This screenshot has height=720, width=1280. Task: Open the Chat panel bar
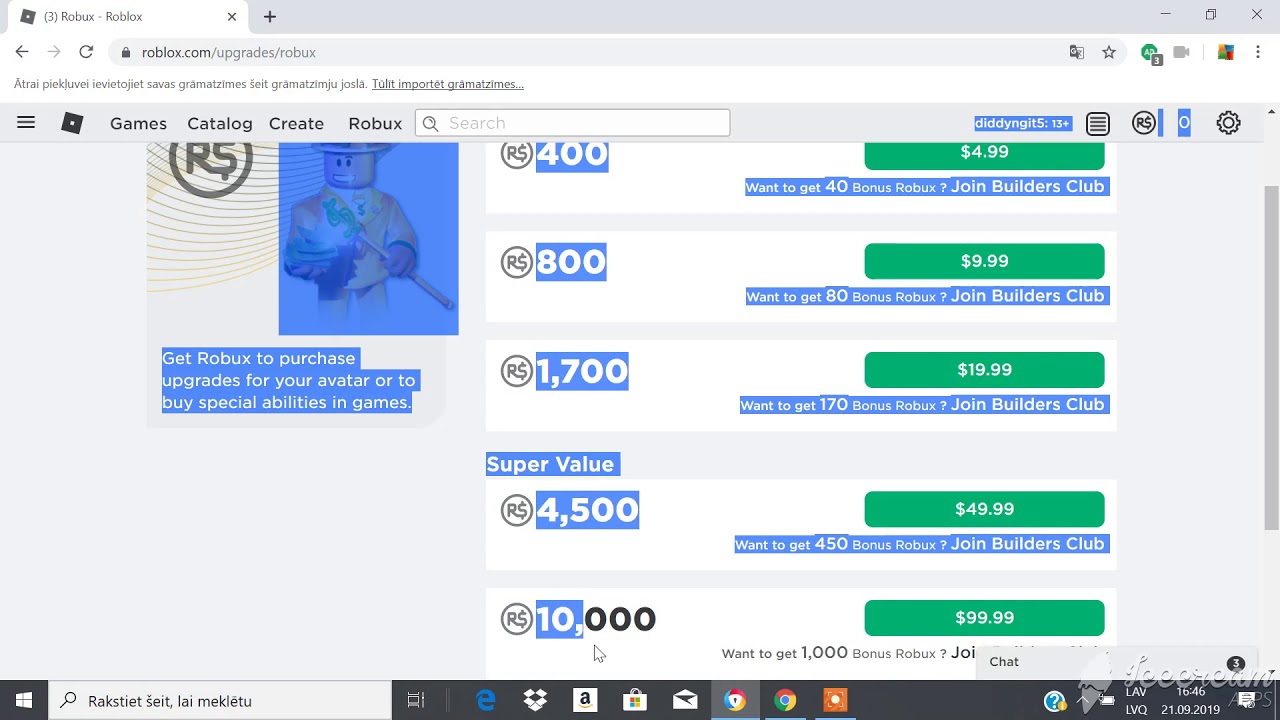click(x=1116, y=662)
